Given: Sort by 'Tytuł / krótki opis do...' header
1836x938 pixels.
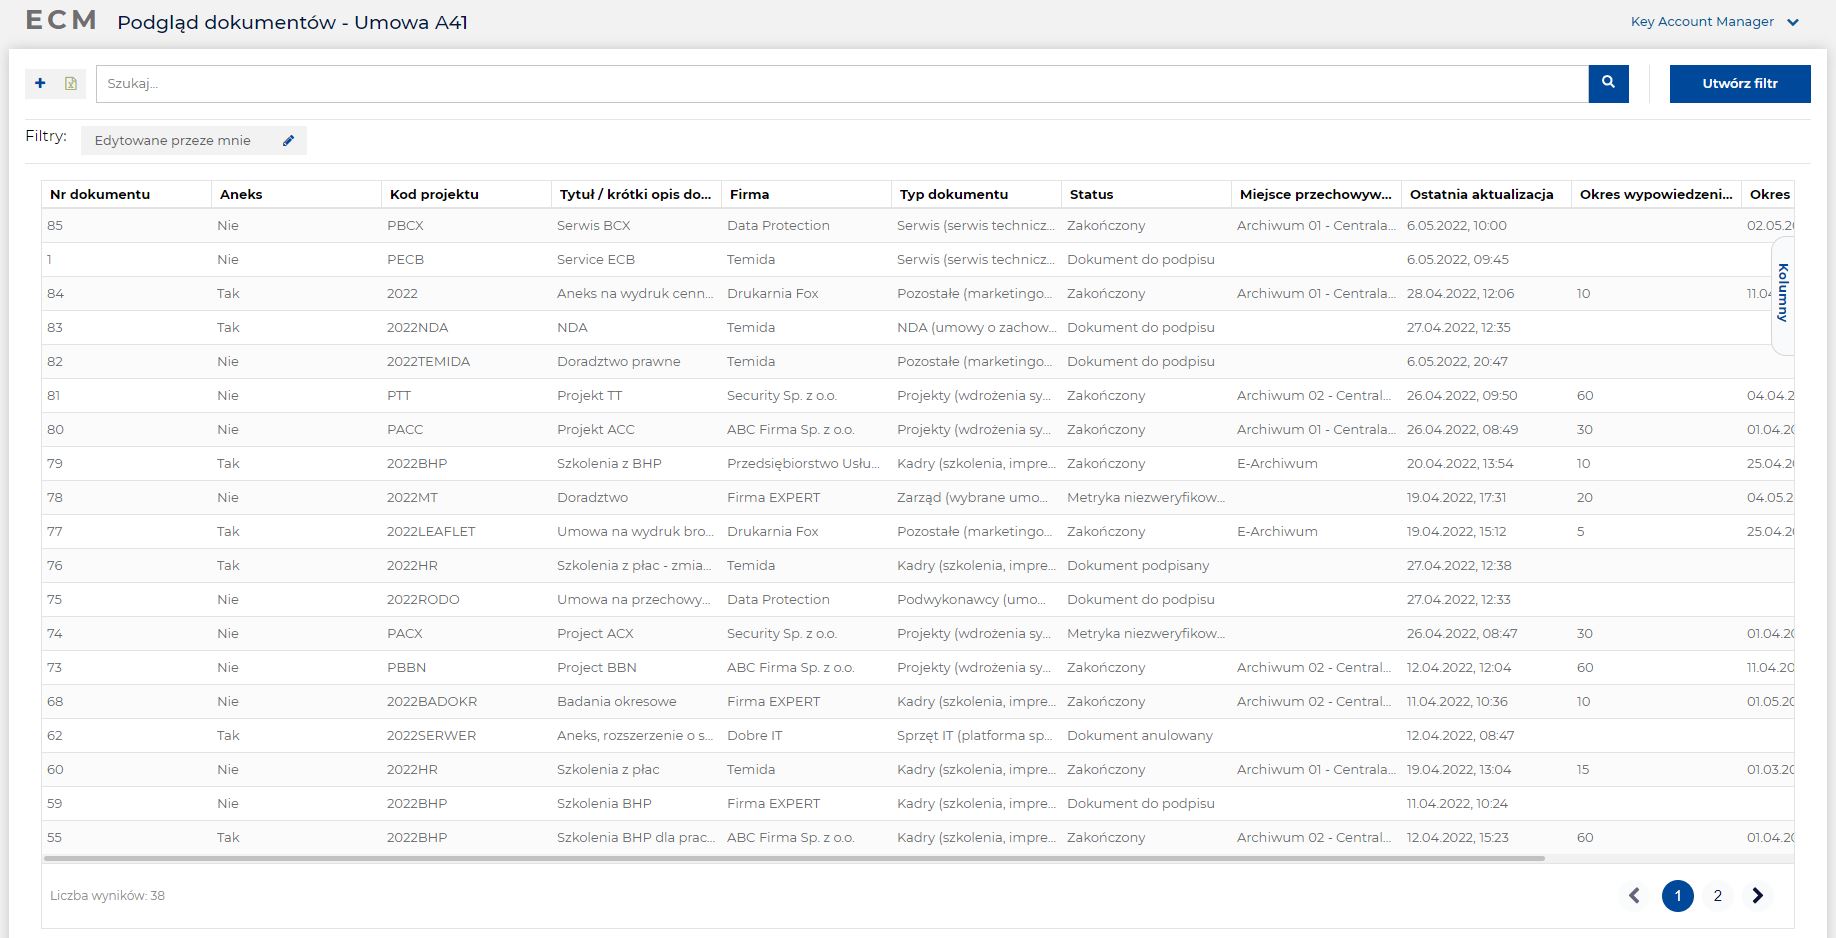Looking at the screenshot, I should pyautogui.click(x=636, y=194).
